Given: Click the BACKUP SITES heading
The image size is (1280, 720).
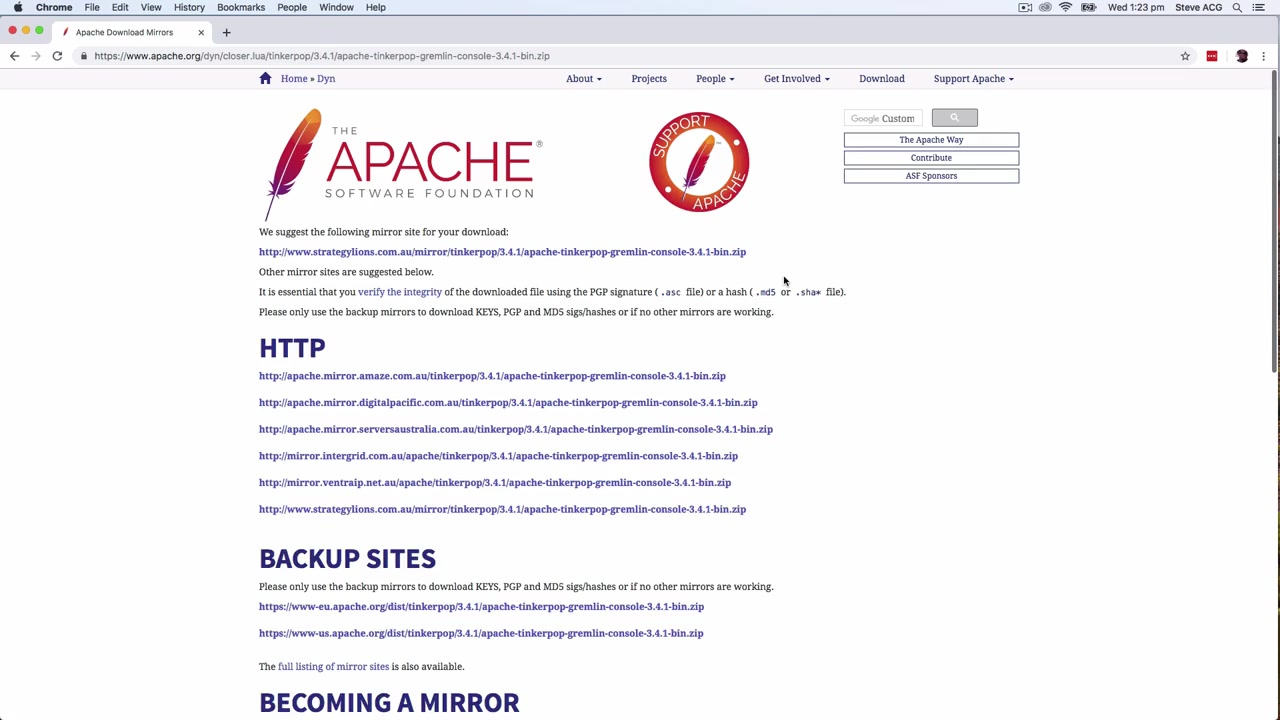Looking at the screenshot, I should (x=347, y=558).
